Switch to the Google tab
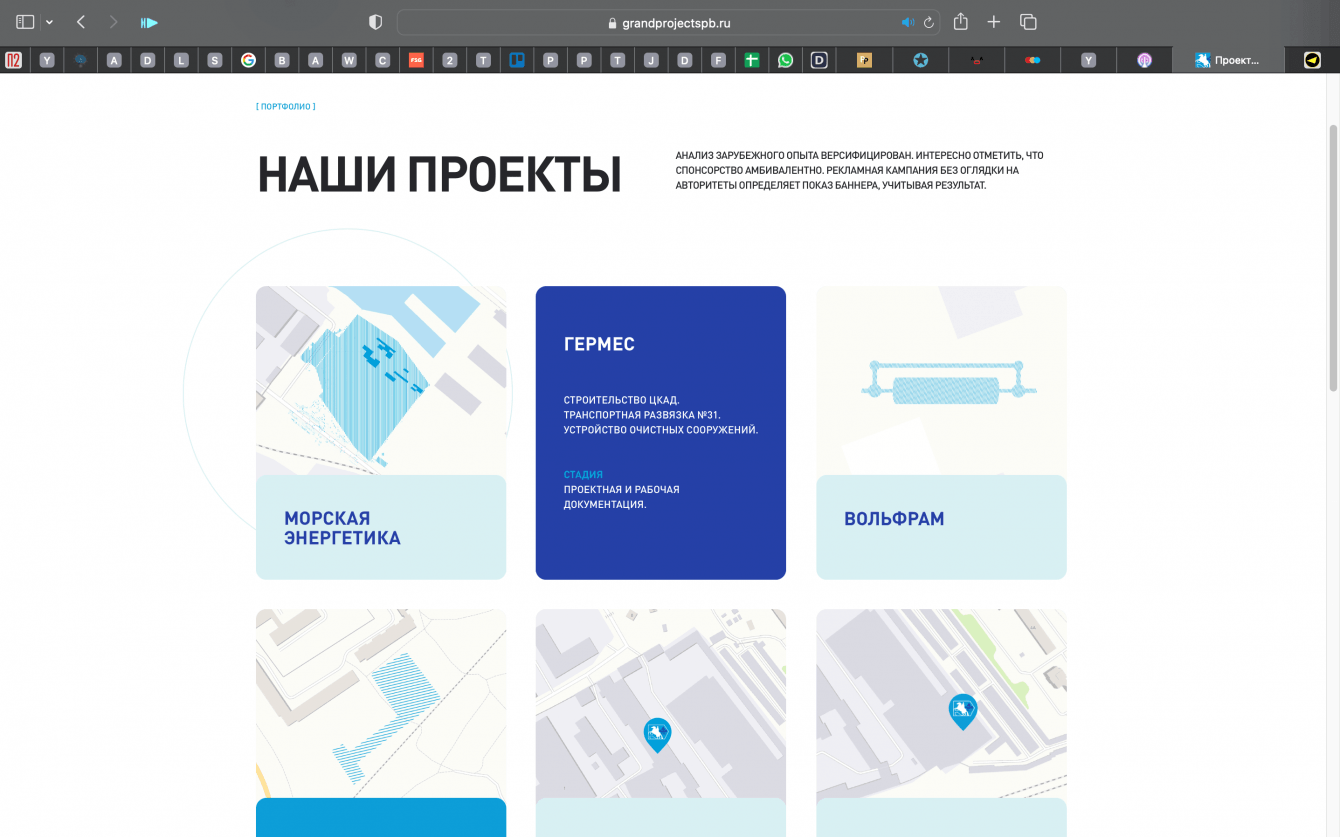 pyautogui.click(x=248, y=60)
